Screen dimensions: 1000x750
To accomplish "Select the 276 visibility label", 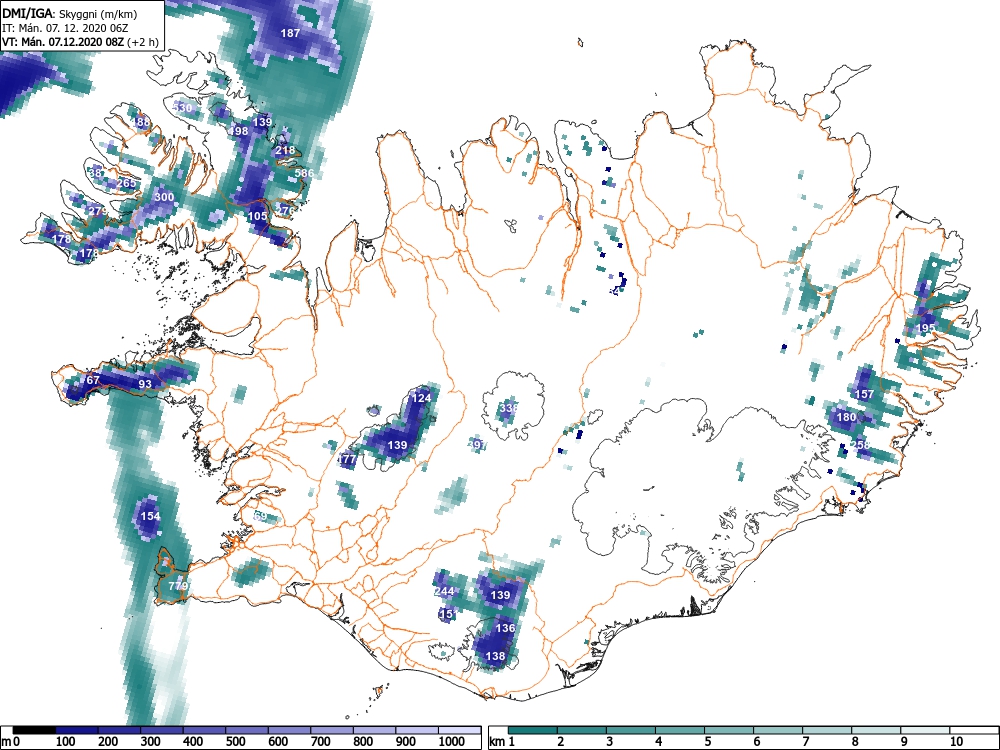I will pyautogui.click(x=286, y=210).
